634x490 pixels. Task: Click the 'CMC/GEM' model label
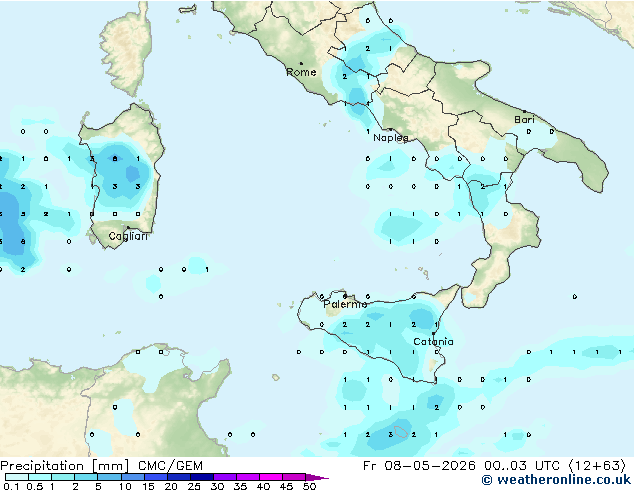pyautogui.click(x=170, y=466)
